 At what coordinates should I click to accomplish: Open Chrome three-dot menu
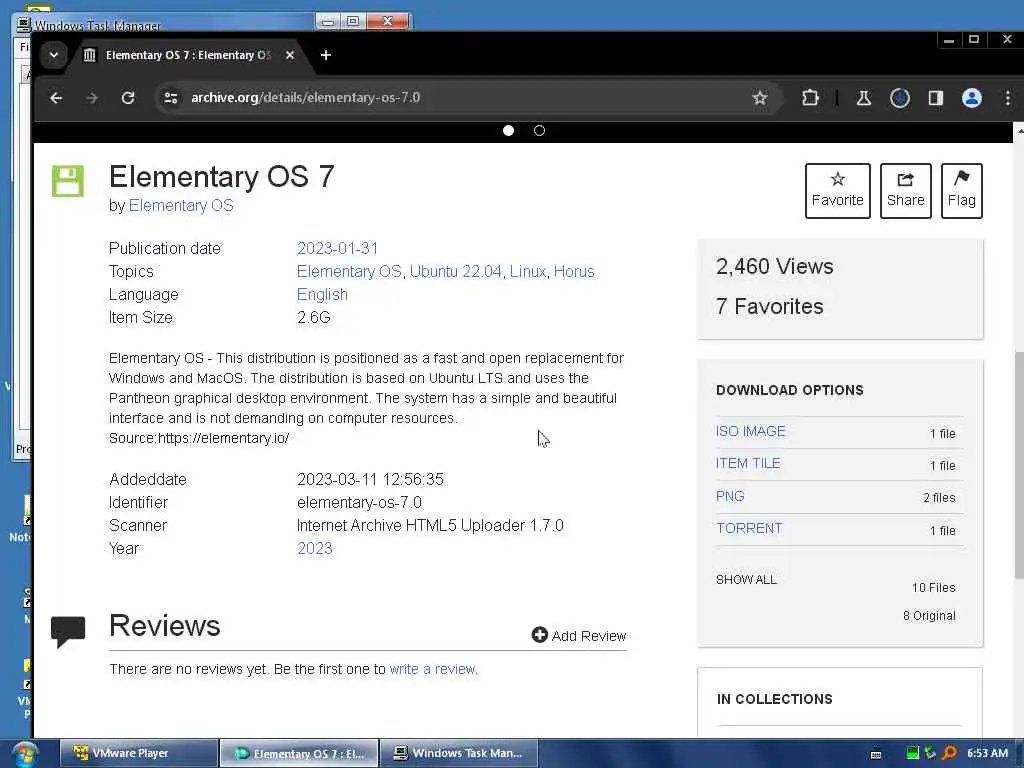(1008, 98)
